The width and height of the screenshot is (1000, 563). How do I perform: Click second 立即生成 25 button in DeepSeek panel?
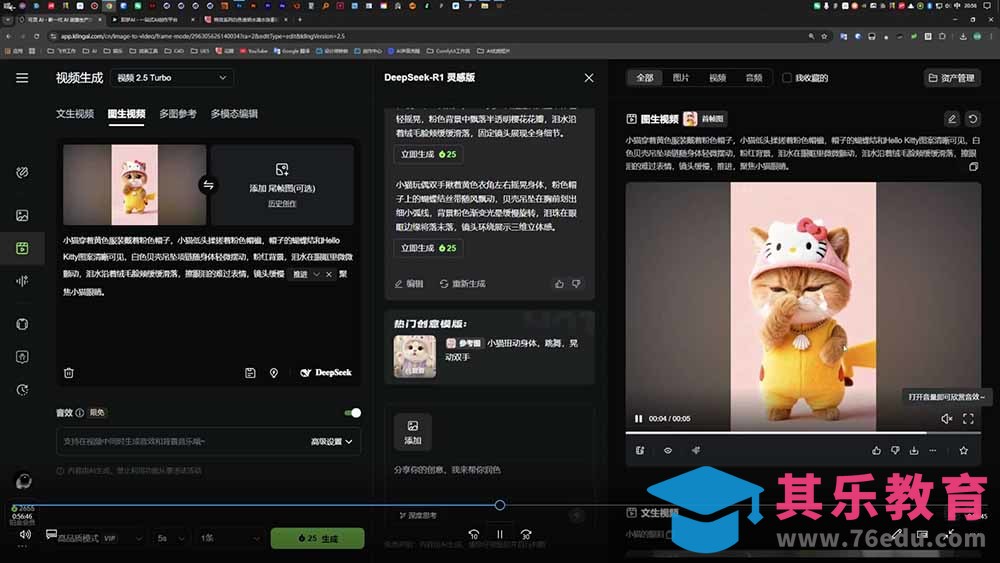pyautogui.click(x=428, y=248)
